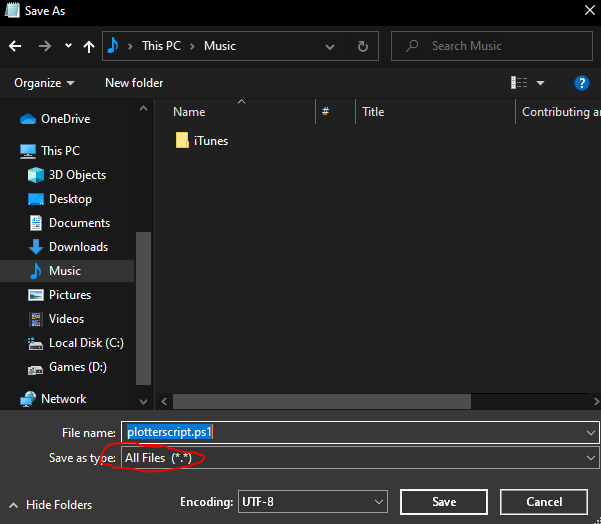
Task: Expand the address bar previous locations chevron
Action: point(331,46)
